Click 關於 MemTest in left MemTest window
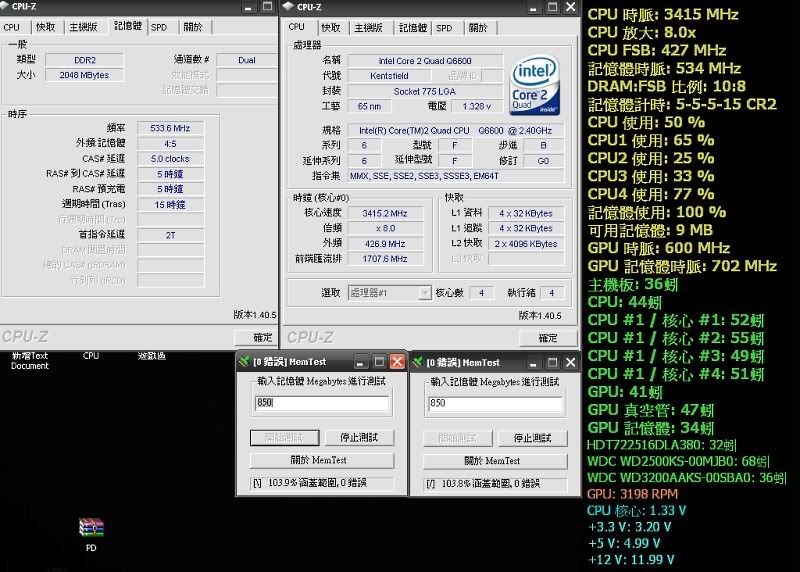The image size is (800, 572). 322,460
